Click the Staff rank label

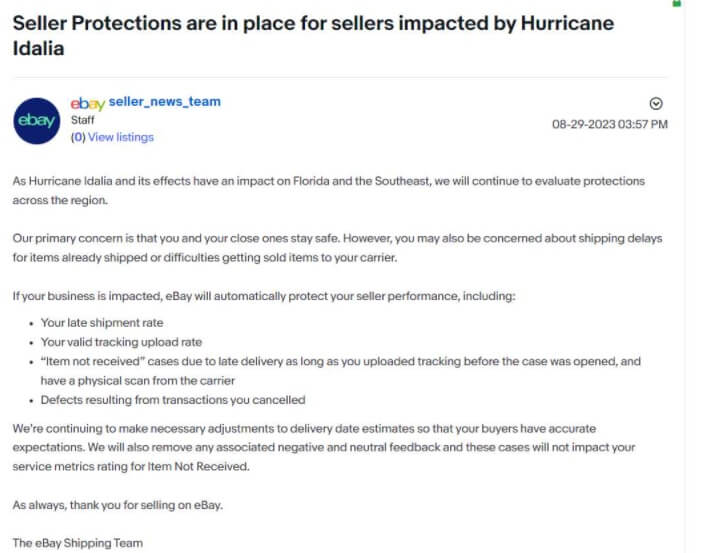(83, 119)
